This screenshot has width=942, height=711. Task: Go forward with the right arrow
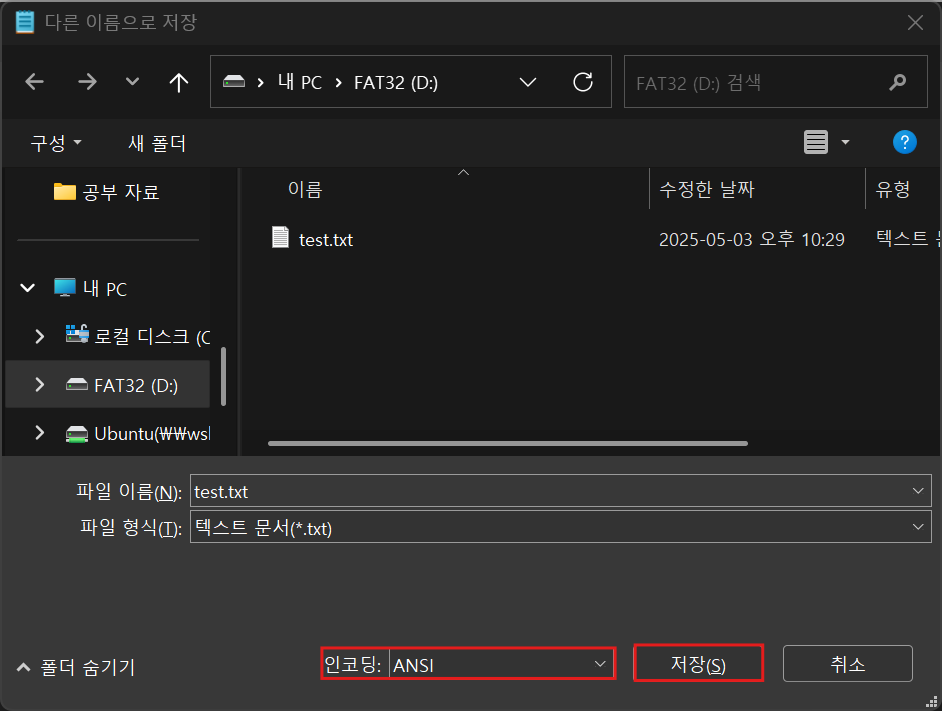[87, 82]
